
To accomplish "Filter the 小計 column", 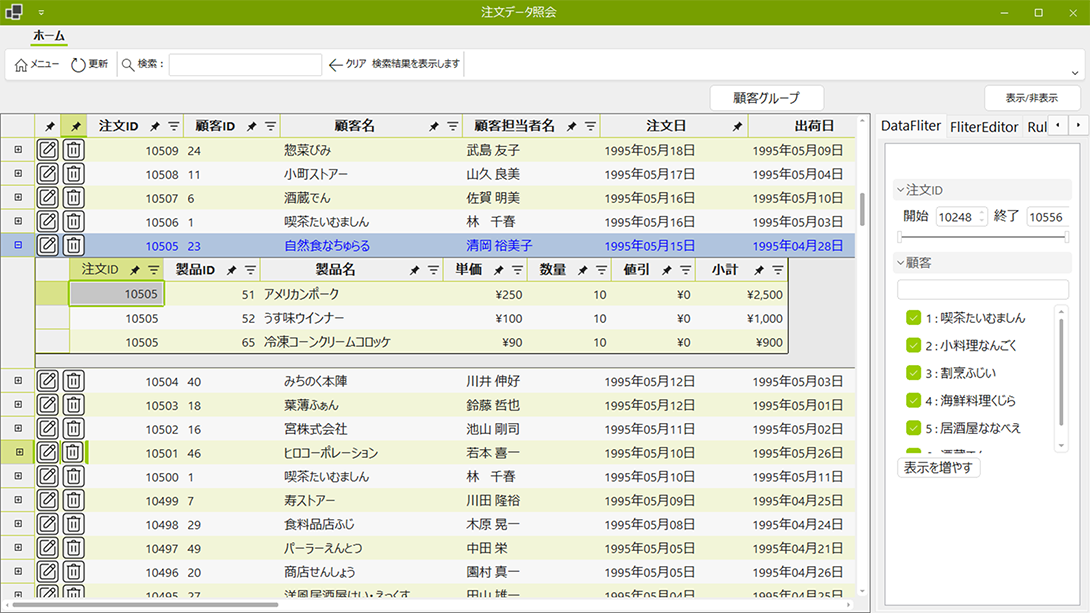I will [x=778, y=270].
